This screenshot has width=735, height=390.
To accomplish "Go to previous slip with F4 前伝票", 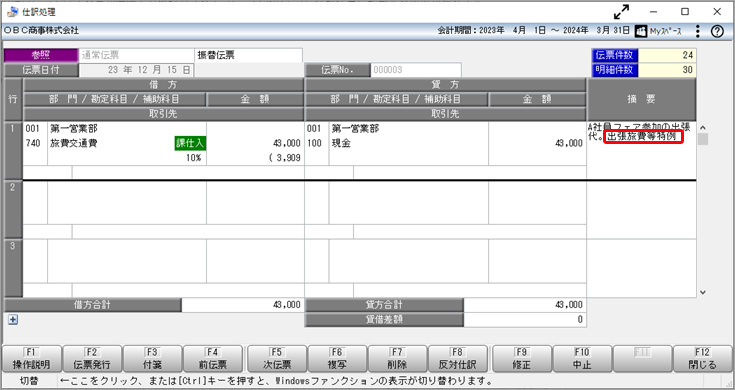I will click(x=212, y=359).
